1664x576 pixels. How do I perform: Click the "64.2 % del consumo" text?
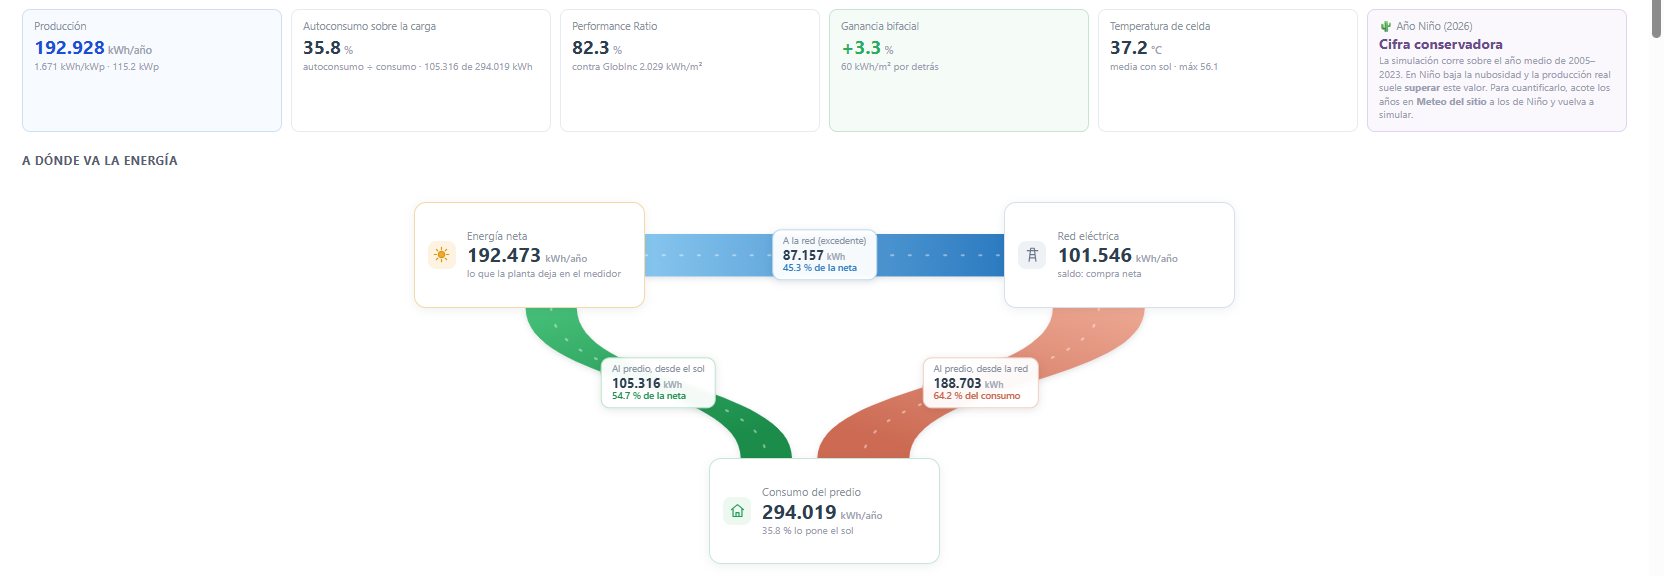pos(977,396)
